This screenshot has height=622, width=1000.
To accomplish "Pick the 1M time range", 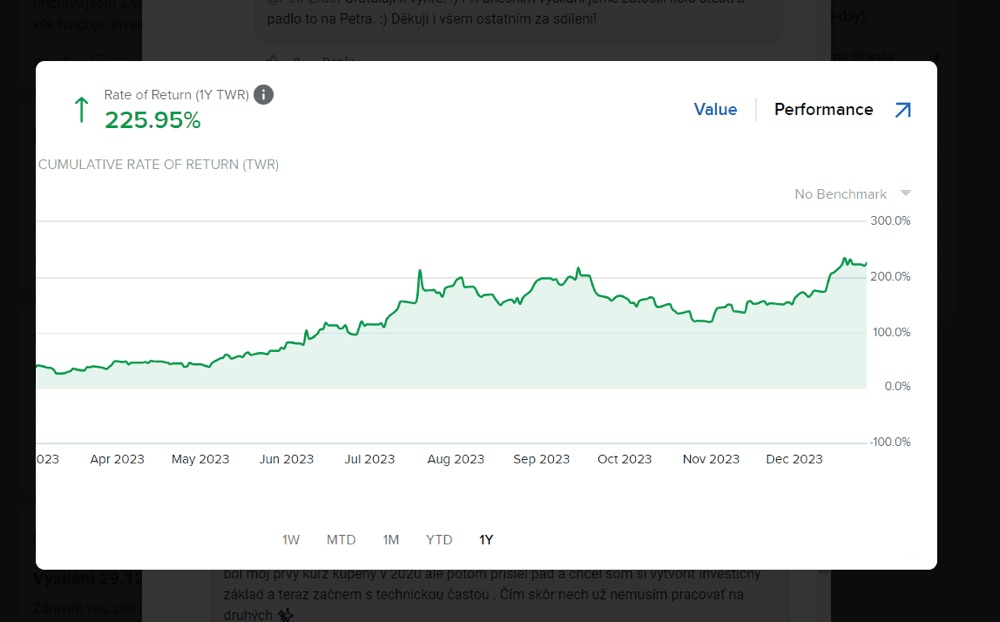I will tap(391, 540).
